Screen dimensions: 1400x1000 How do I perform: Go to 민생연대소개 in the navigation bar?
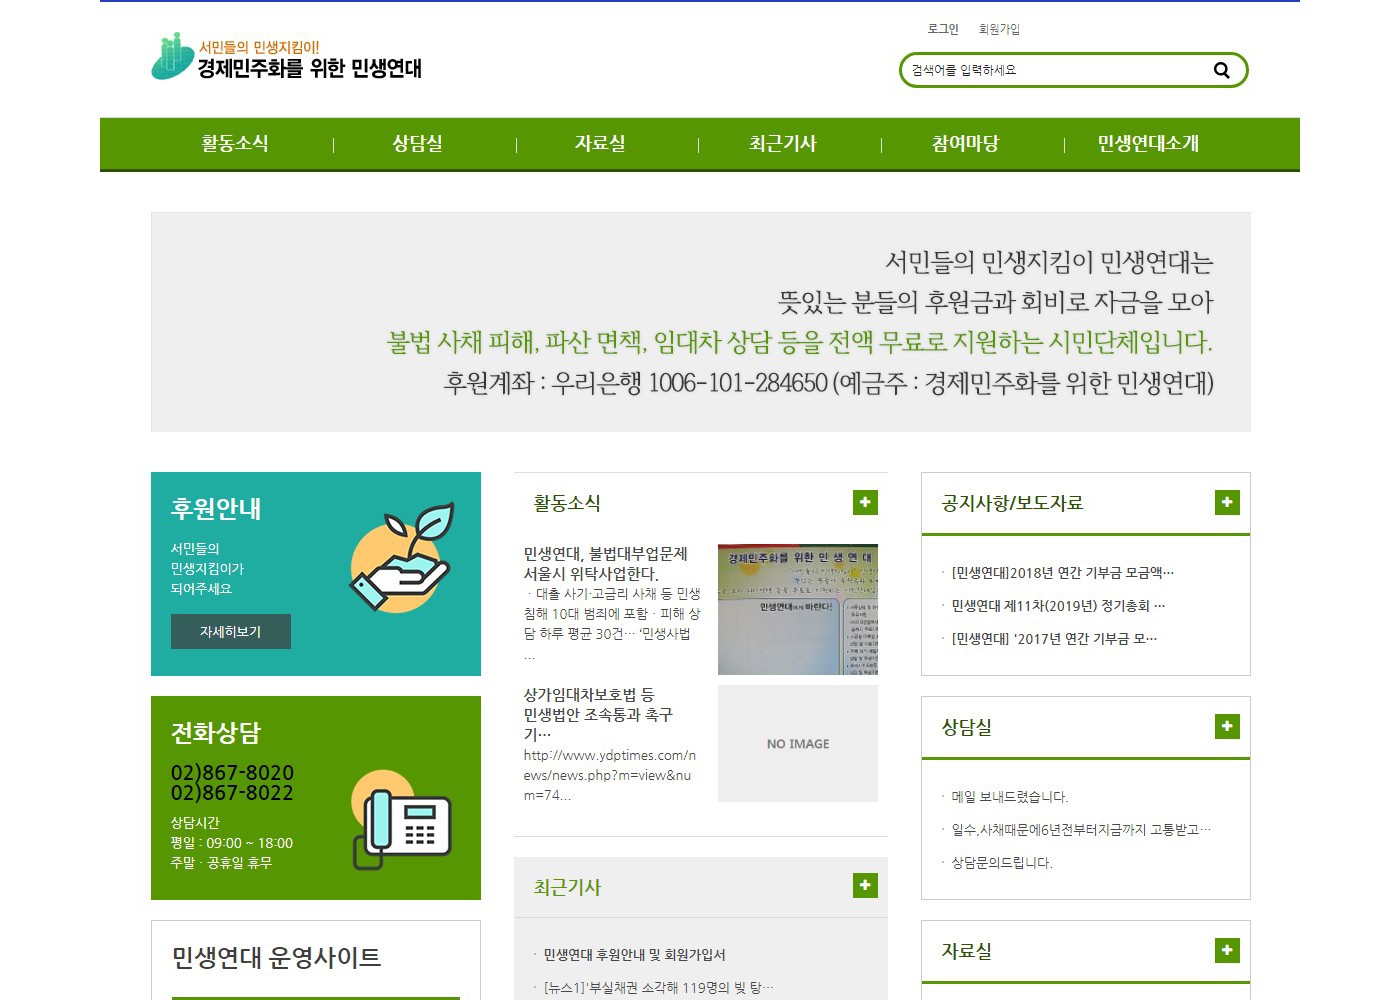[1148, 144]
